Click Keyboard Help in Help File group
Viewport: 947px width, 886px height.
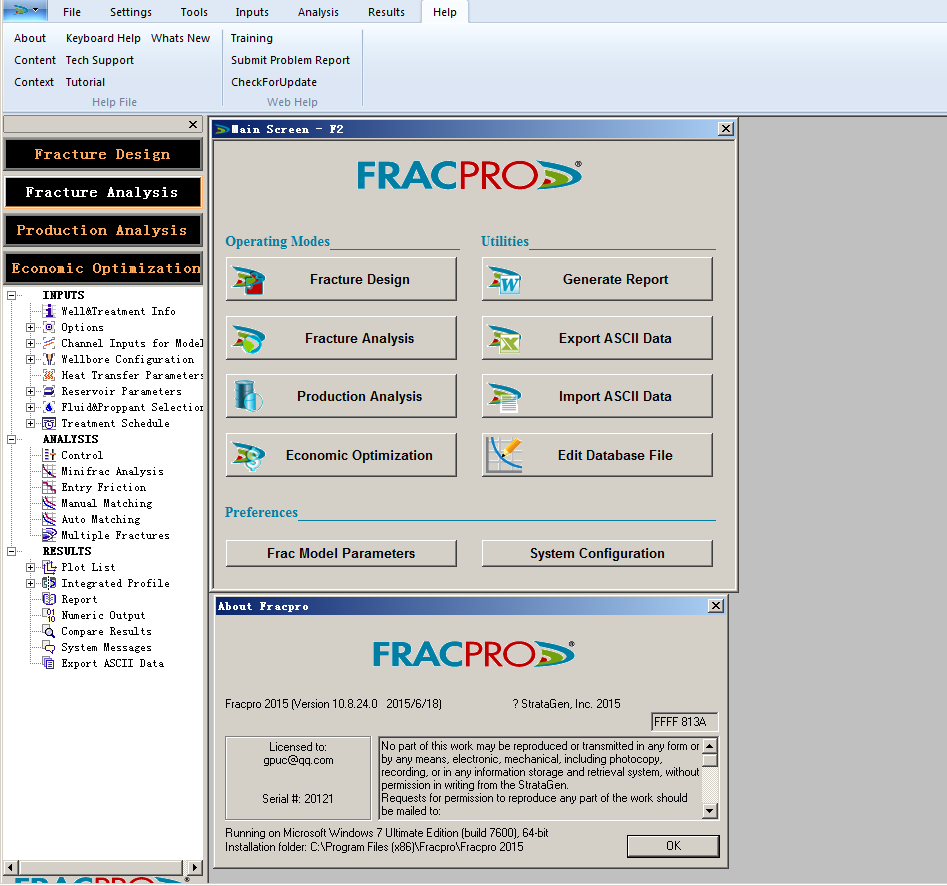click(103, 38)
